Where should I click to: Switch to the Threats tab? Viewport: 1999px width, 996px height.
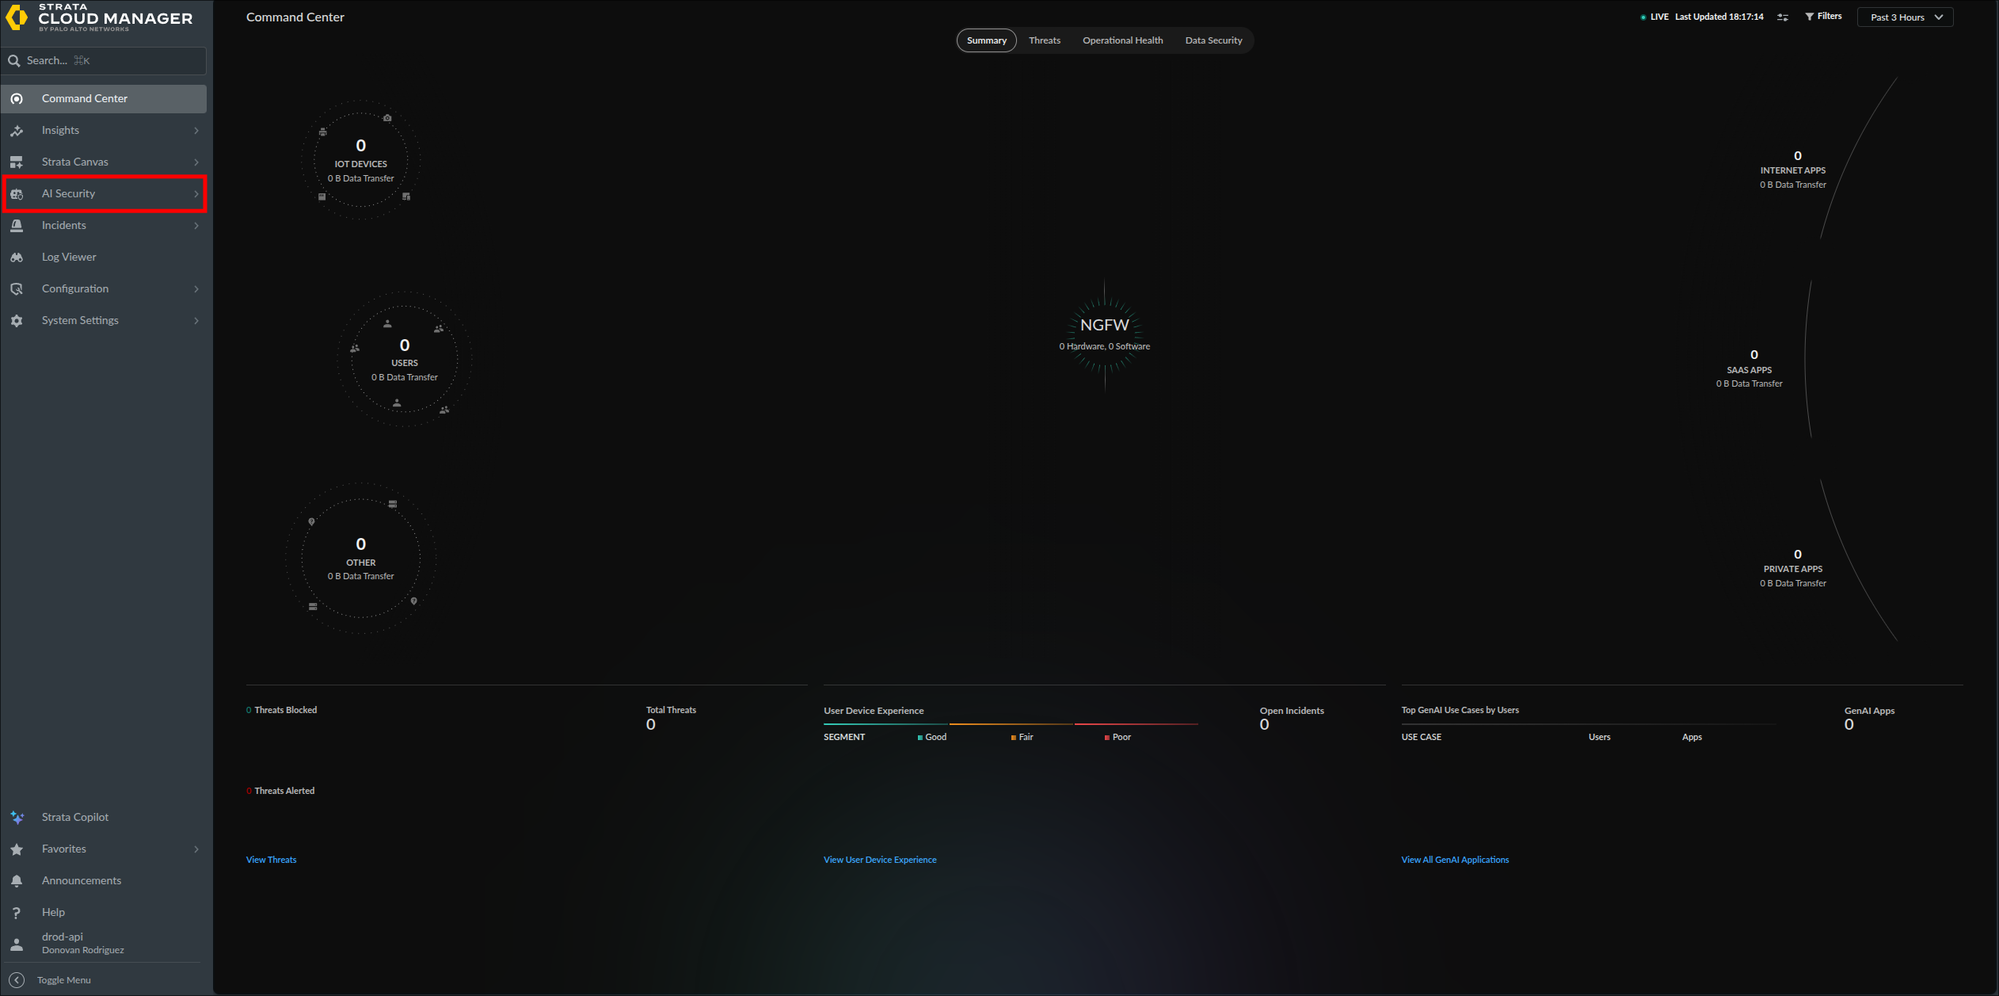[x=1044, y=40]
